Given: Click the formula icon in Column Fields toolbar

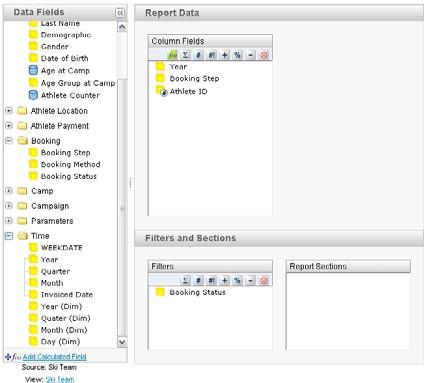Looking at the screenshot, I should coord(173,55).
